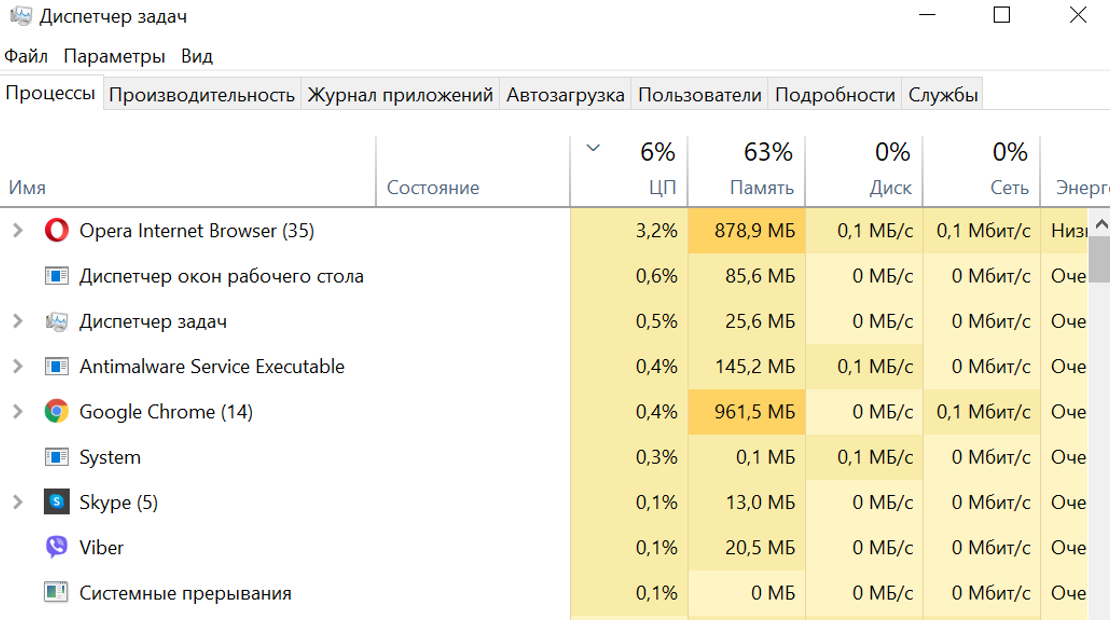Screen dimensions: 1110x620
Task: Click the System process icon
Action: 57,457
